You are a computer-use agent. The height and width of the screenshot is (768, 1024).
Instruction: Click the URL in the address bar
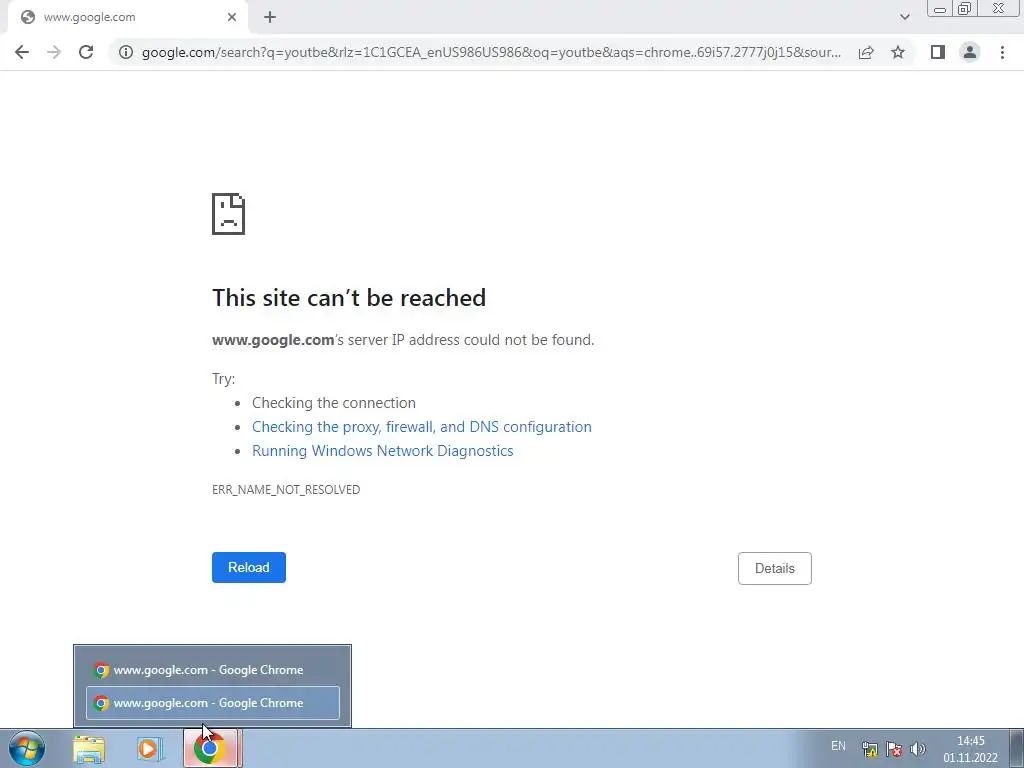(x=491, y=52)
